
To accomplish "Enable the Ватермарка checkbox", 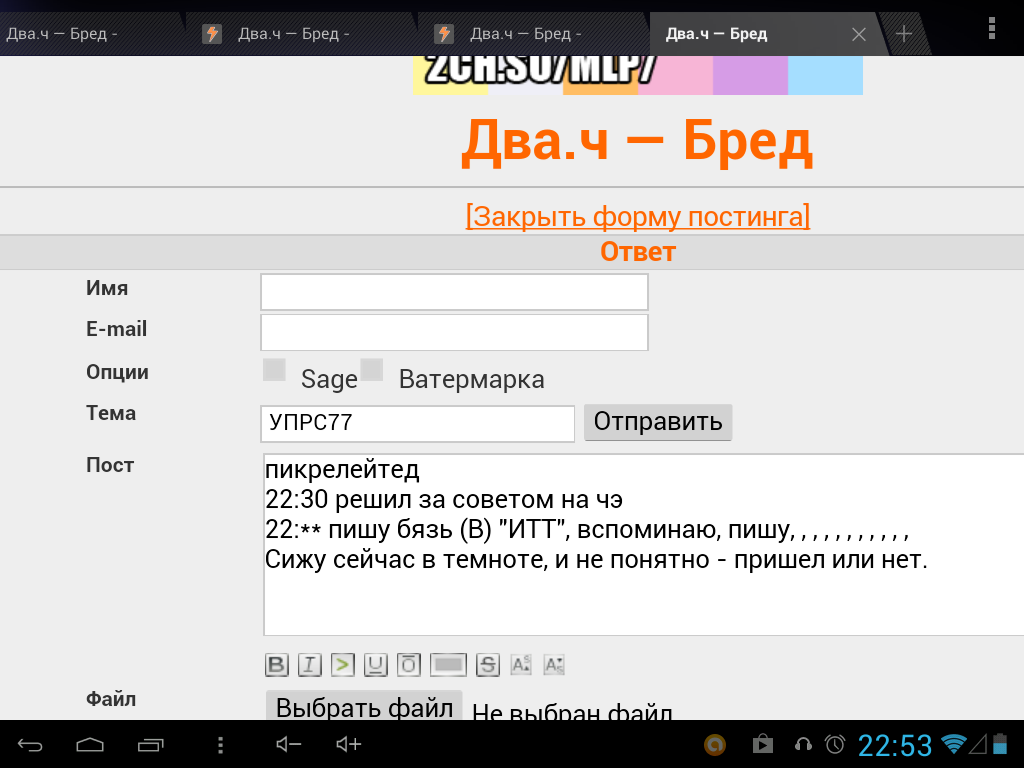I will (x=372, y=370).
